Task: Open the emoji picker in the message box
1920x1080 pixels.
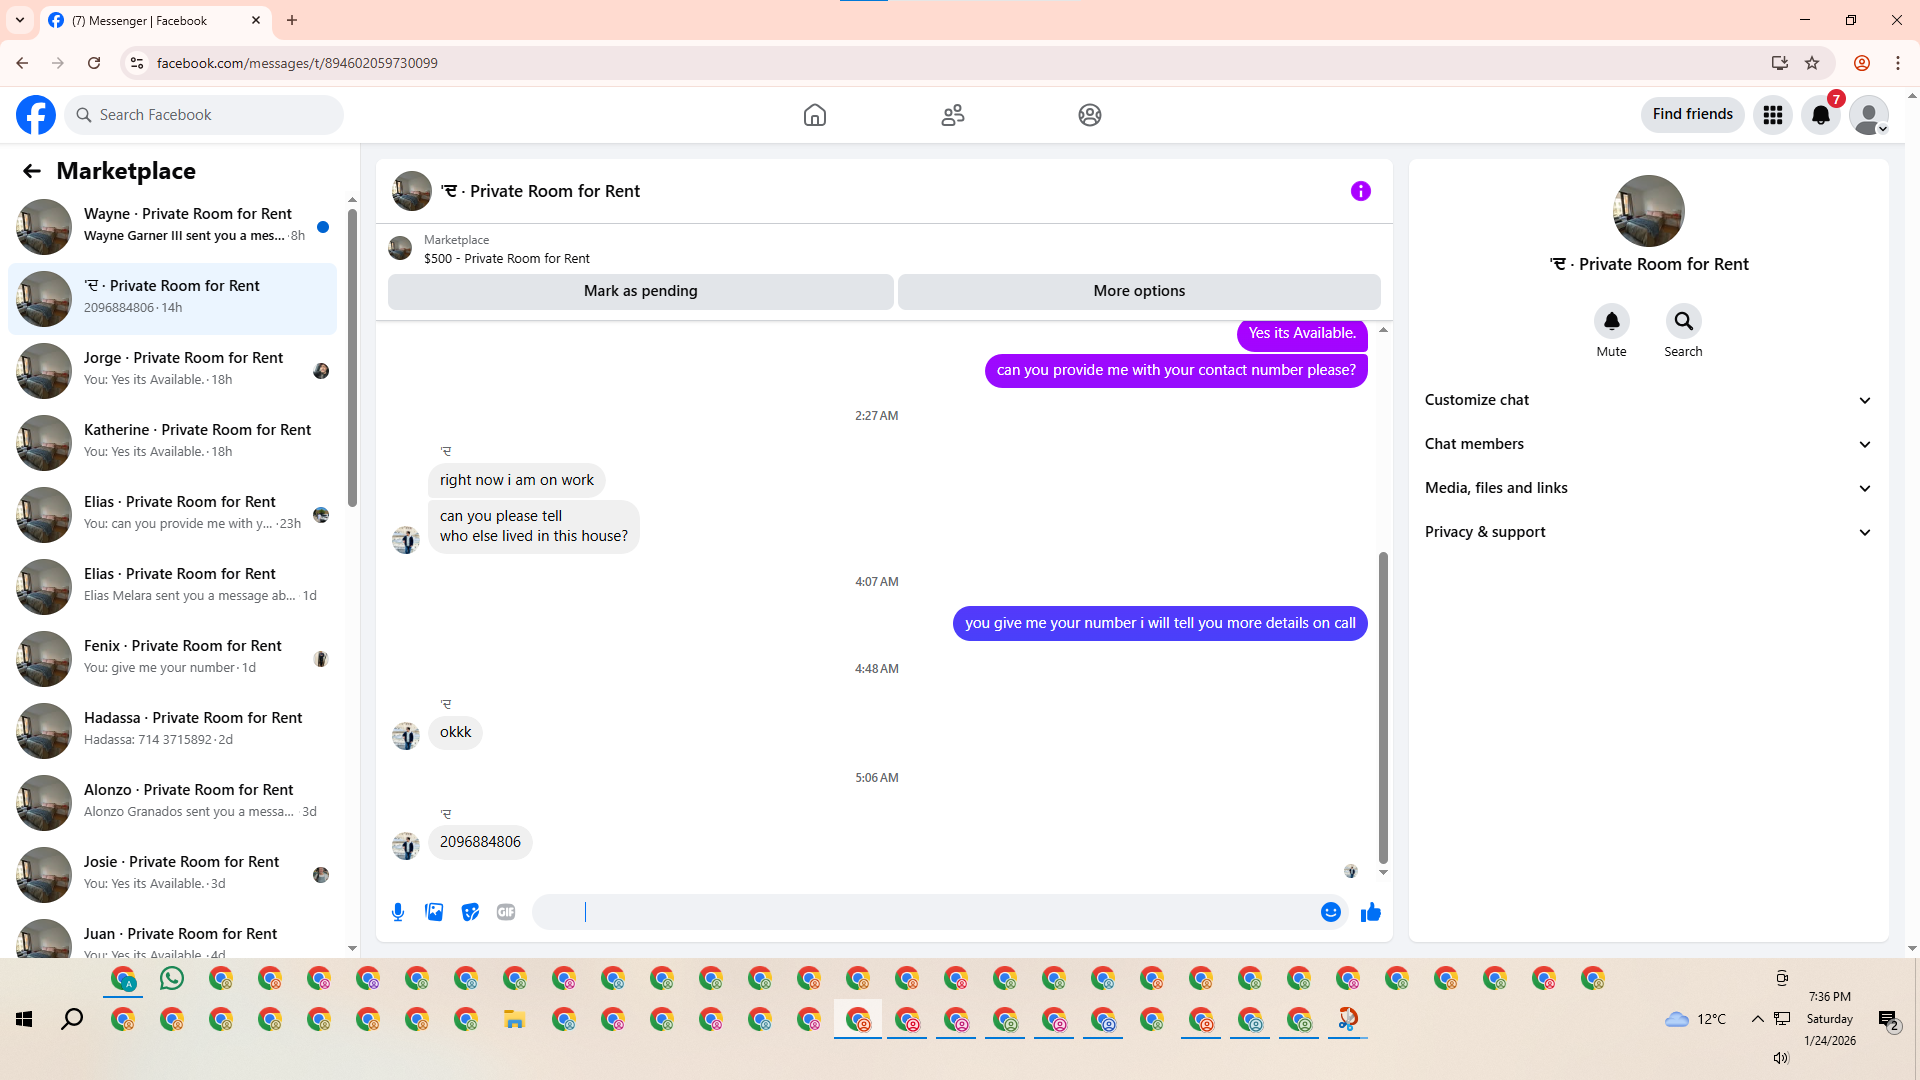Action: [1330, 912]
